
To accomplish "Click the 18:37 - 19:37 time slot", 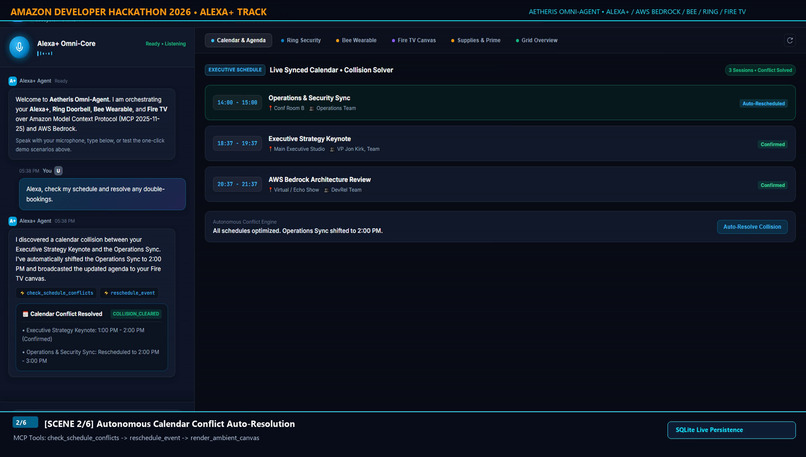I will pyautogui.click(x=237, y=143).
